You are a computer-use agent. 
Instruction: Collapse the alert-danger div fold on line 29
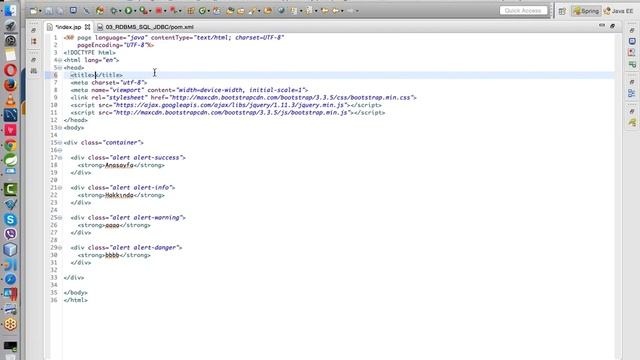(60, 248)
